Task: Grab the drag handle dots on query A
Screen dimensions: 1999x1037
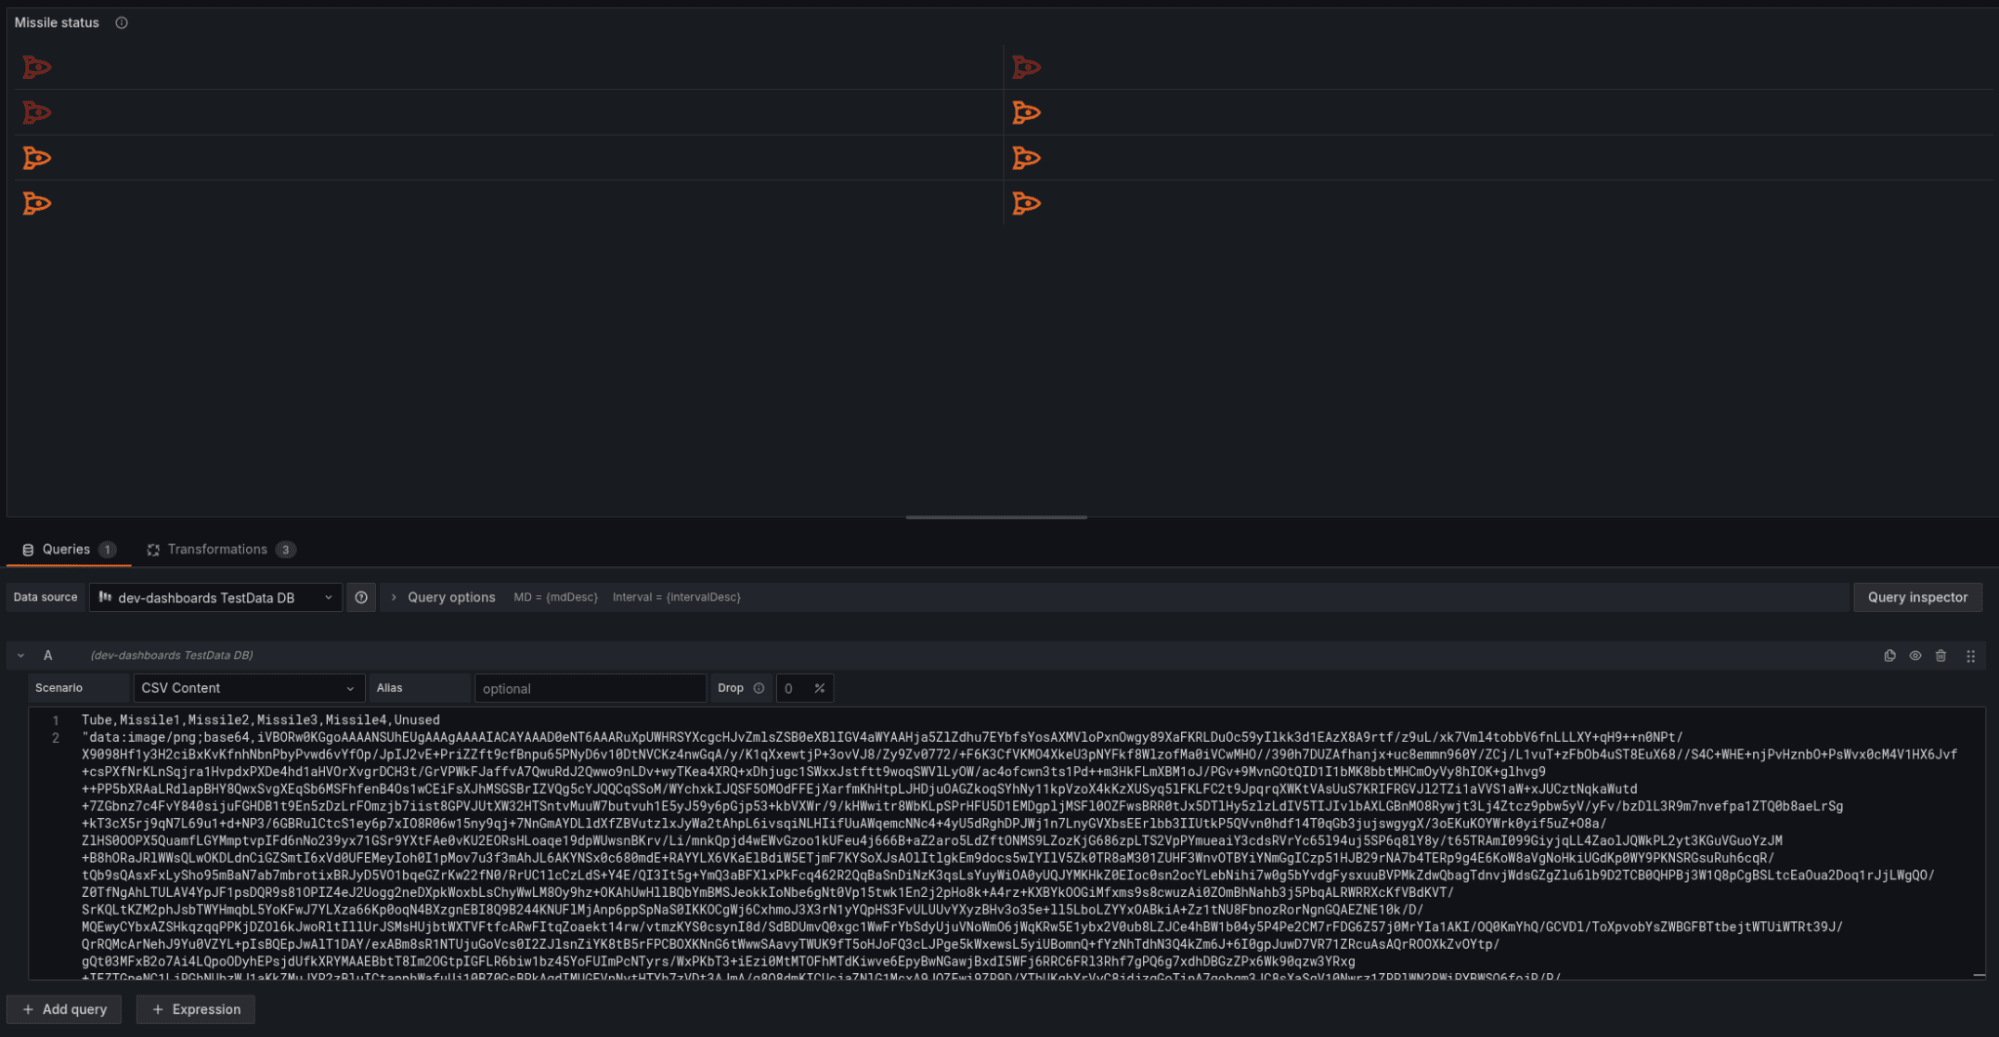Action: click(1971, 655)
